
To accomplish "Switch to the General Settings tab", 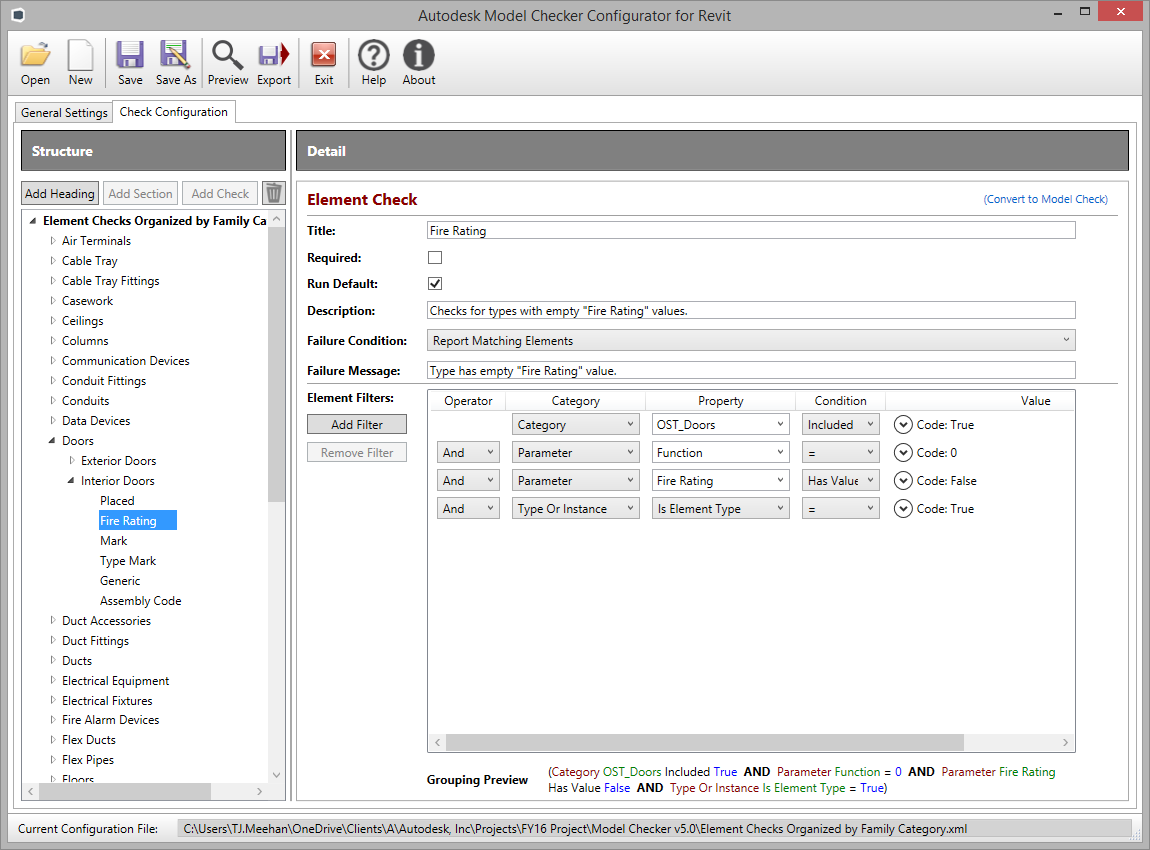I will pos(63,112).
